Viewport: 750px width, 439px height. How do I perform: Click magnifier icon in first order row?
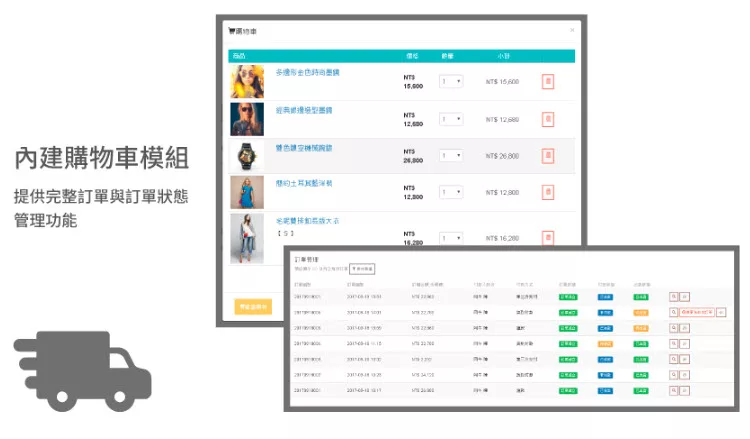tap(674, 297)
